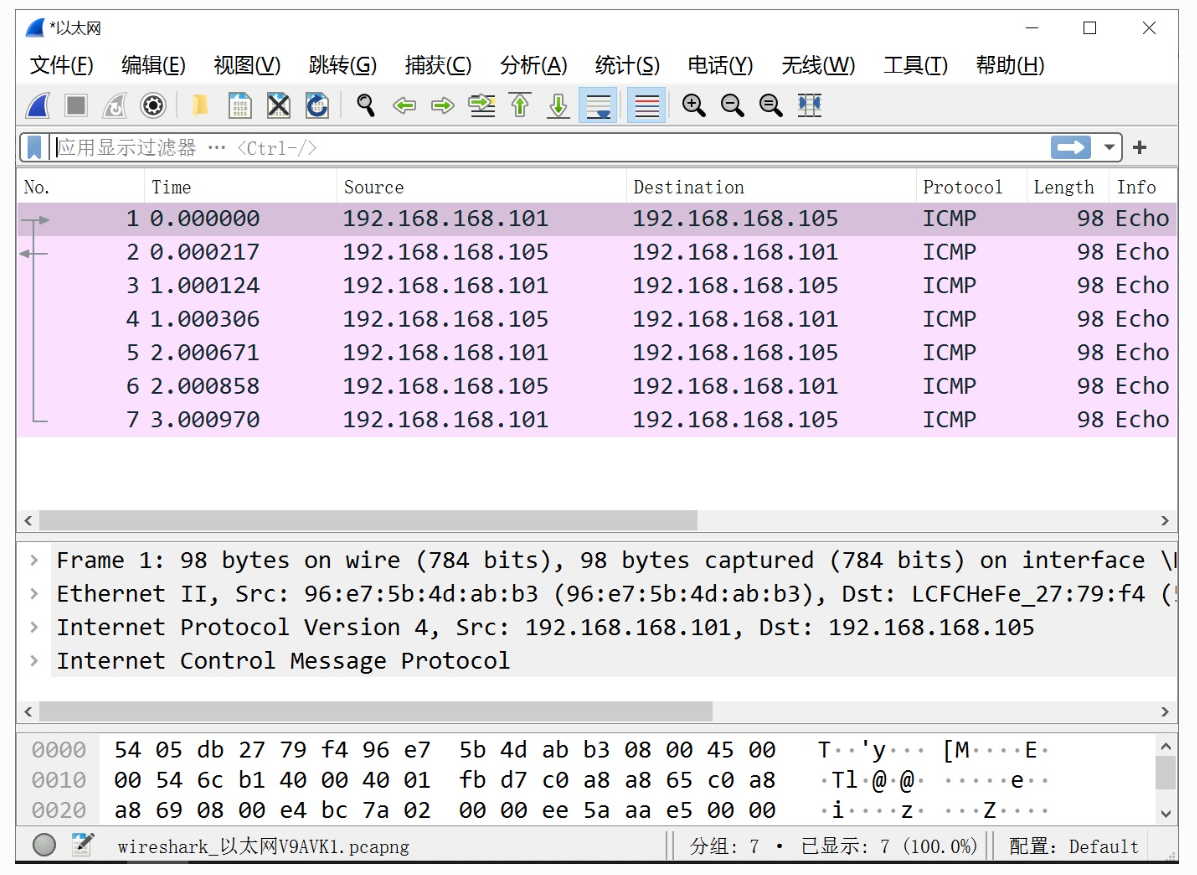Viewport: 1197px width, 875px height.
Task: Click the display filter bookmark button
Action: [x=35, y=148]
